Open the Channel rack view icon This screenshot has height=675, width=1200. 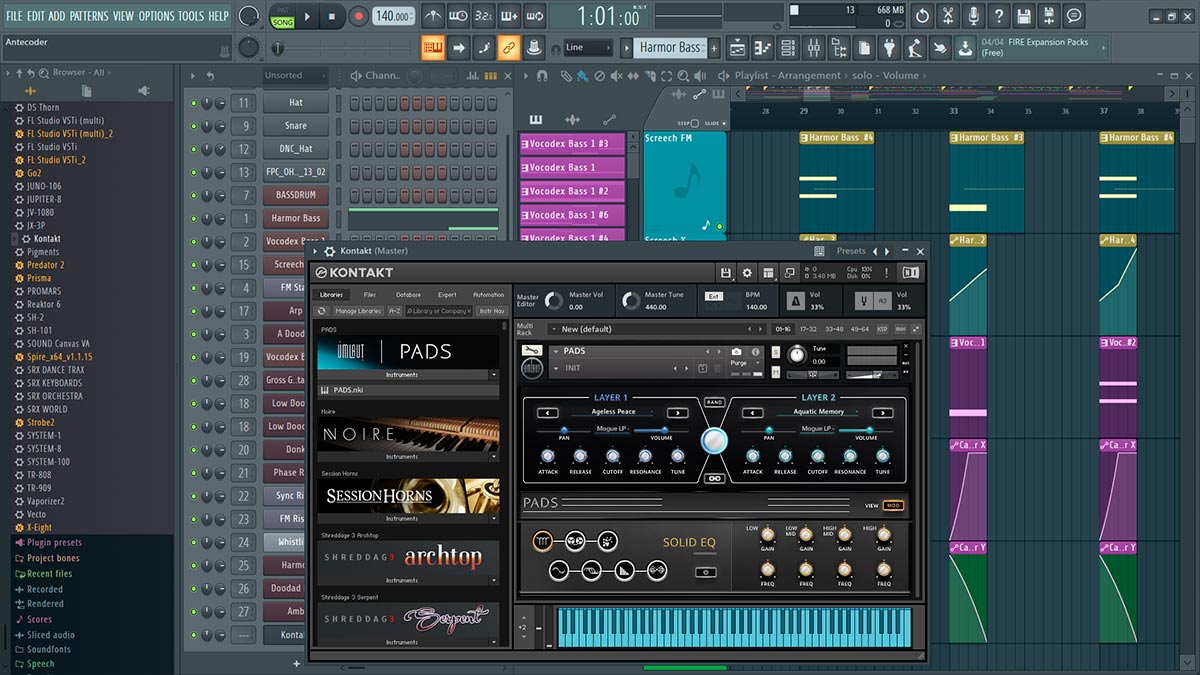pyautogui.click(x=788, y=48)
